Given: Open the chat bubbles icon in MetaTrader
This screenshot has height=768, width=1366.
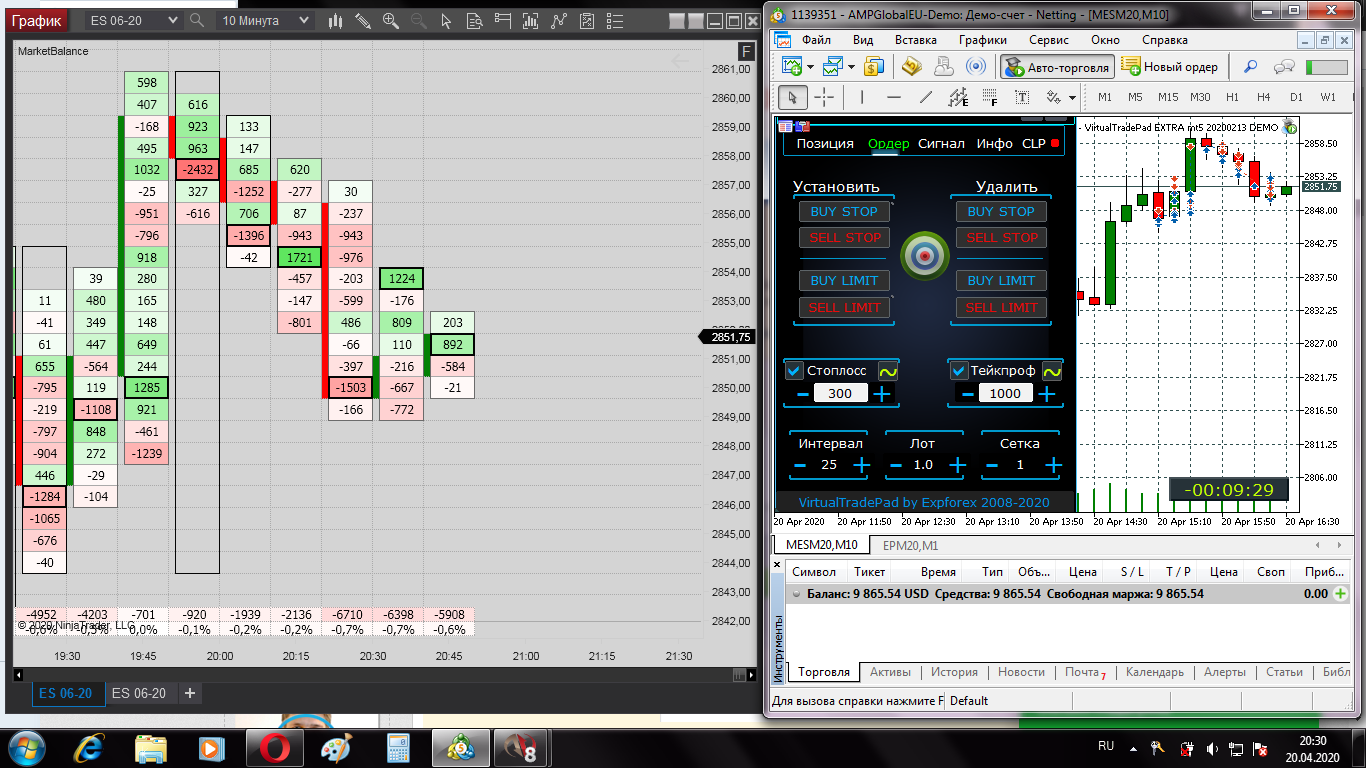Looking at the screenshot, I should pyautogui.click(x=1285, y=67).
